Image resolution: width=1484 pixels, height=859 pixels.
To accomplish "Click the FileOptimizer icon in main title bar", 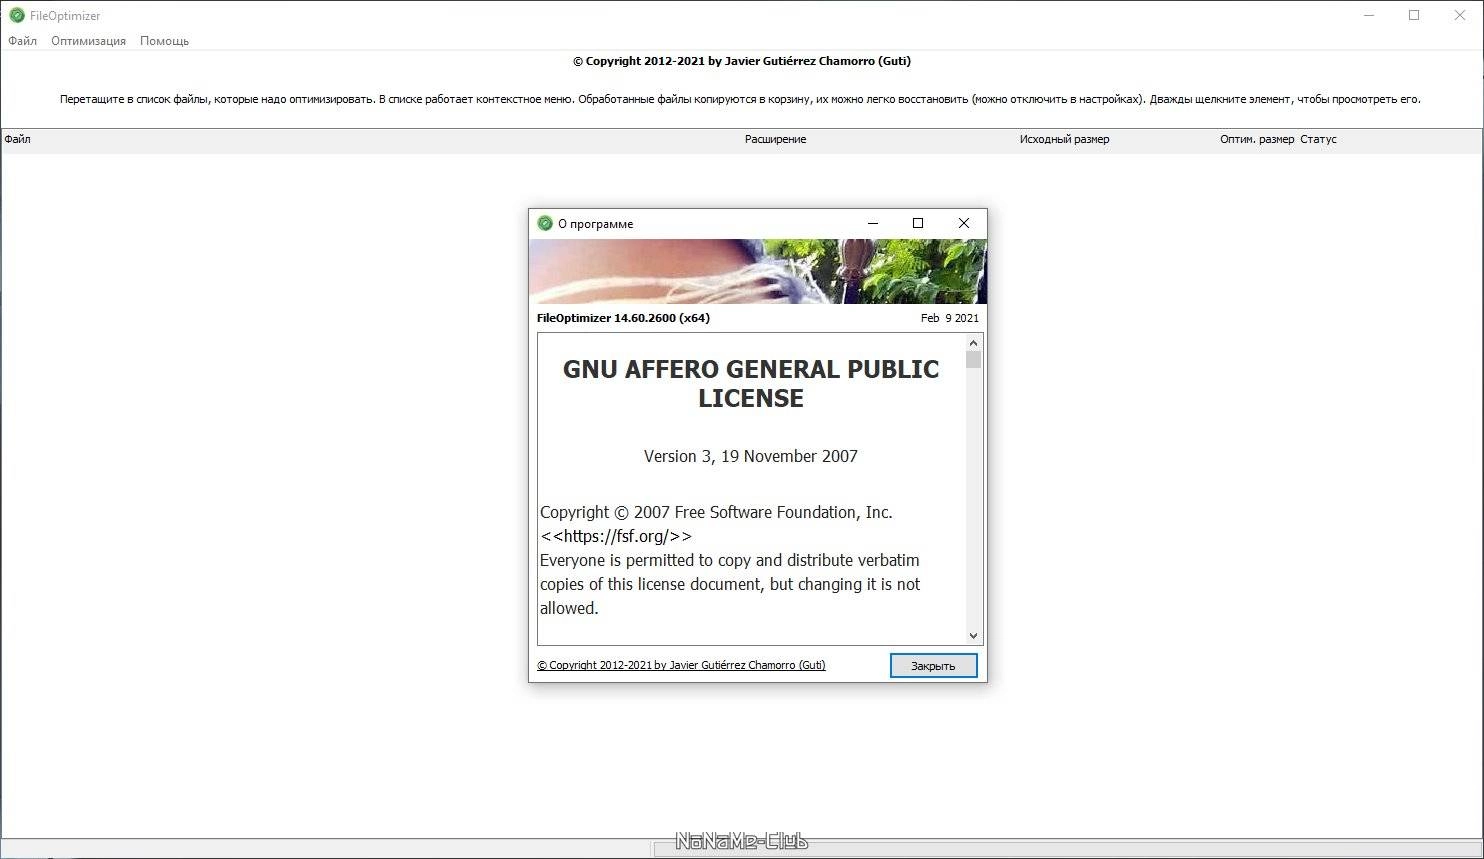I will point(16,15).
